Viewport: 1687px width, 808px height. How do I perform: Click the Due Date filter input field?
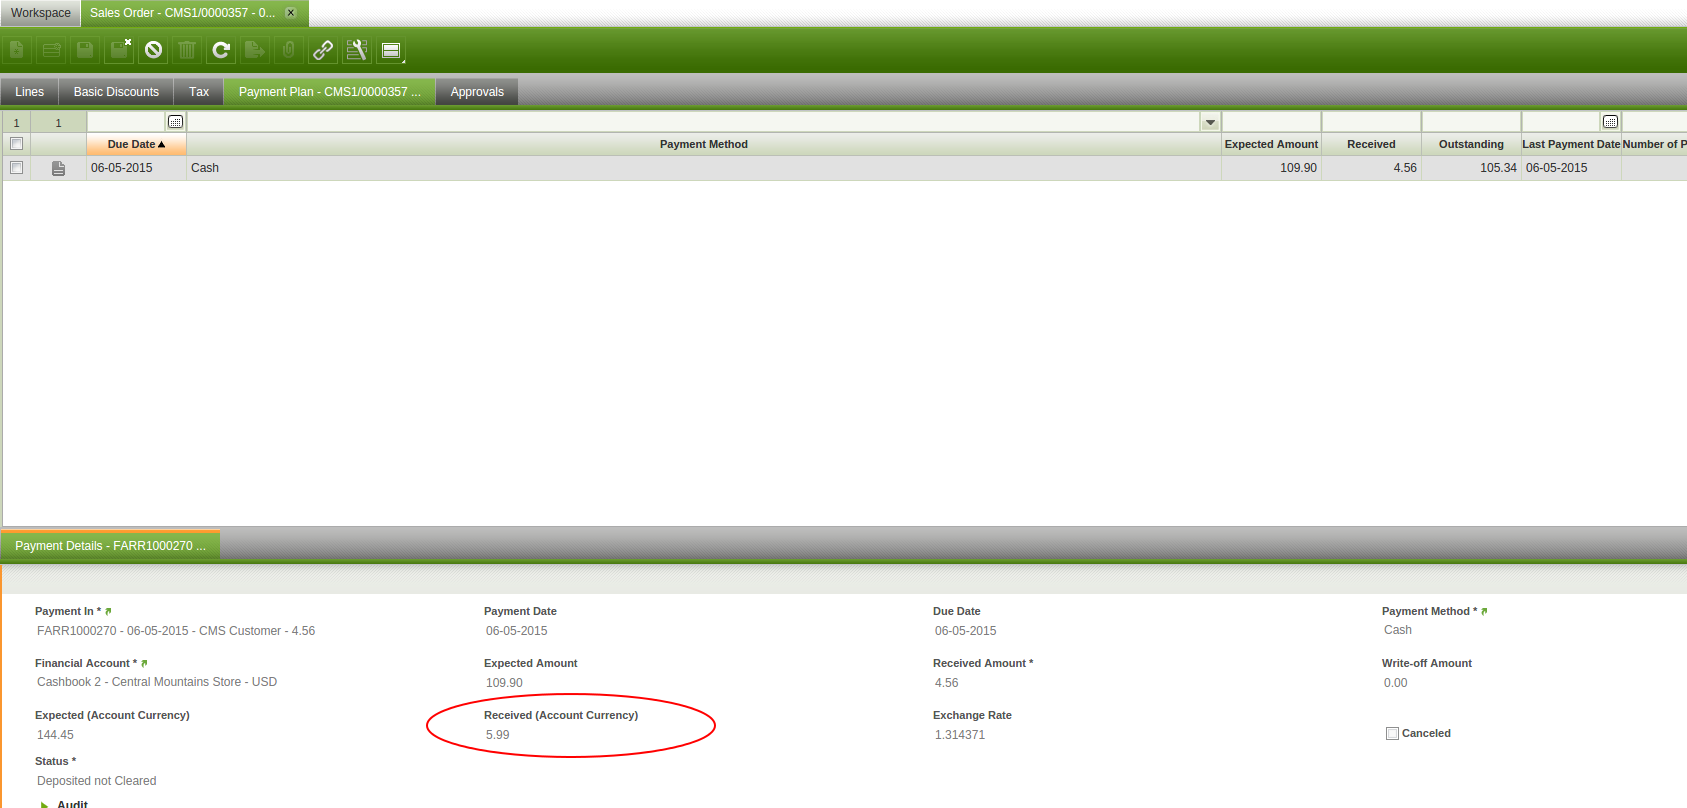point(127,122)
